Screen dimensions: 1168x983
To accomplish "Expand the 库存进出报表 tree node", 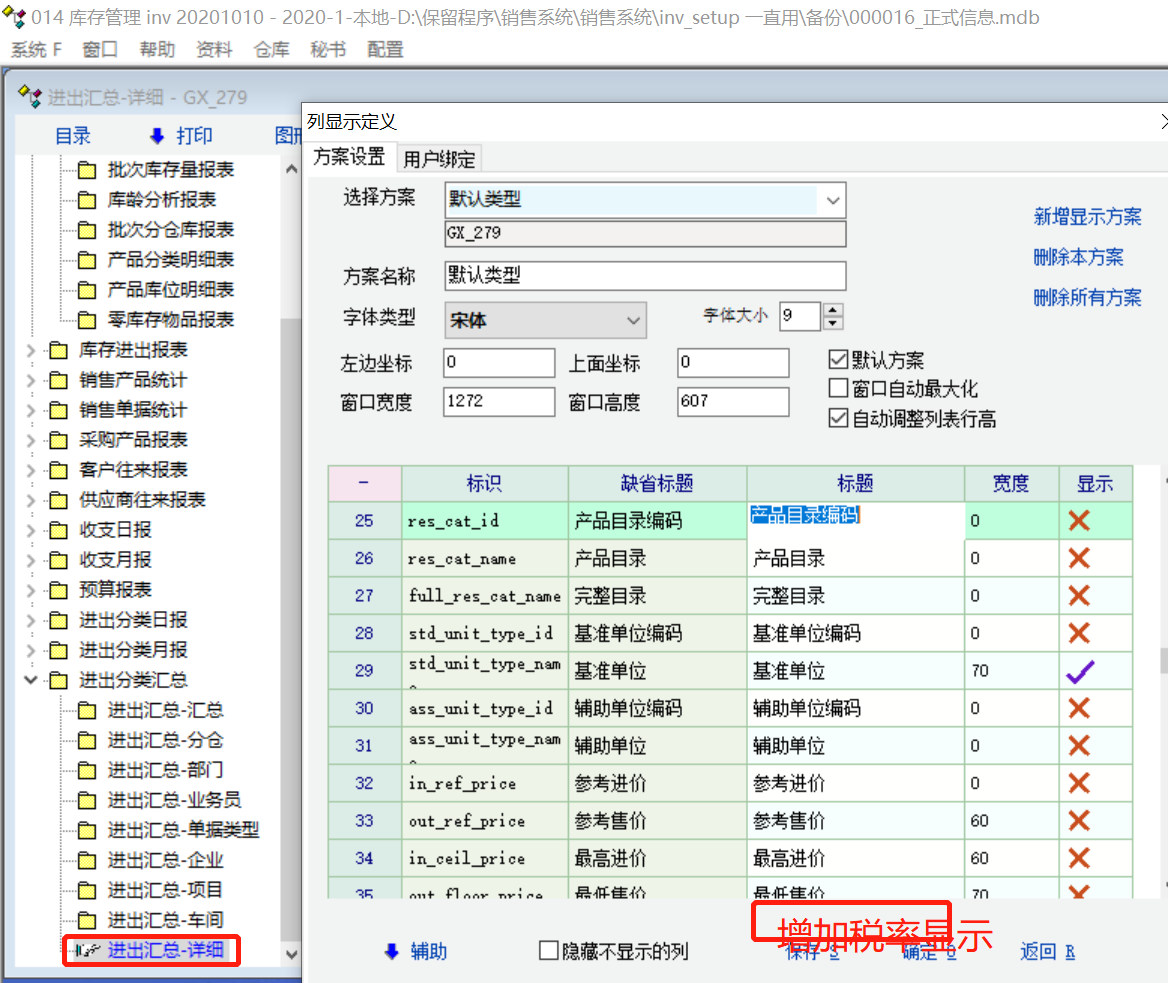I will click(30, 350).
